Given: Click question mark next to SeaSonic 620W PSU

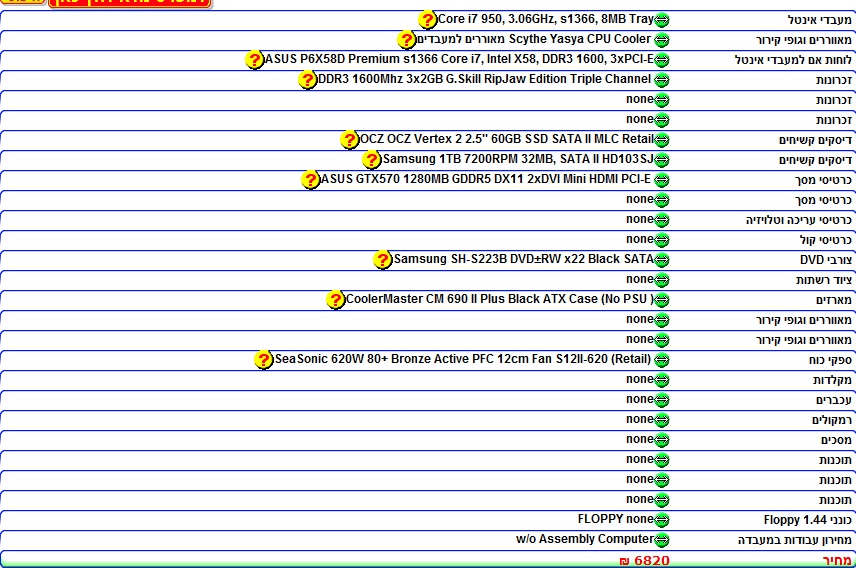Looking at the screenshot, I should coord(264,360).
